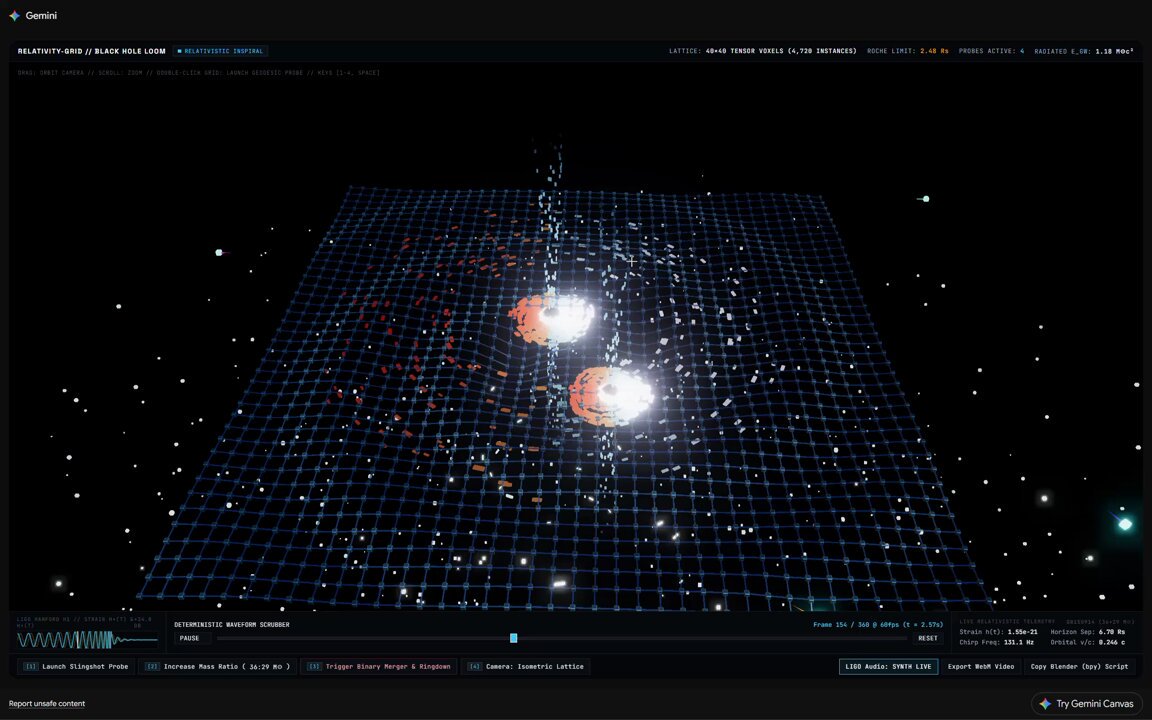Click the [3] key hint badge
Viewport: 1152px width, 720px height.
[x=314, y=666]
